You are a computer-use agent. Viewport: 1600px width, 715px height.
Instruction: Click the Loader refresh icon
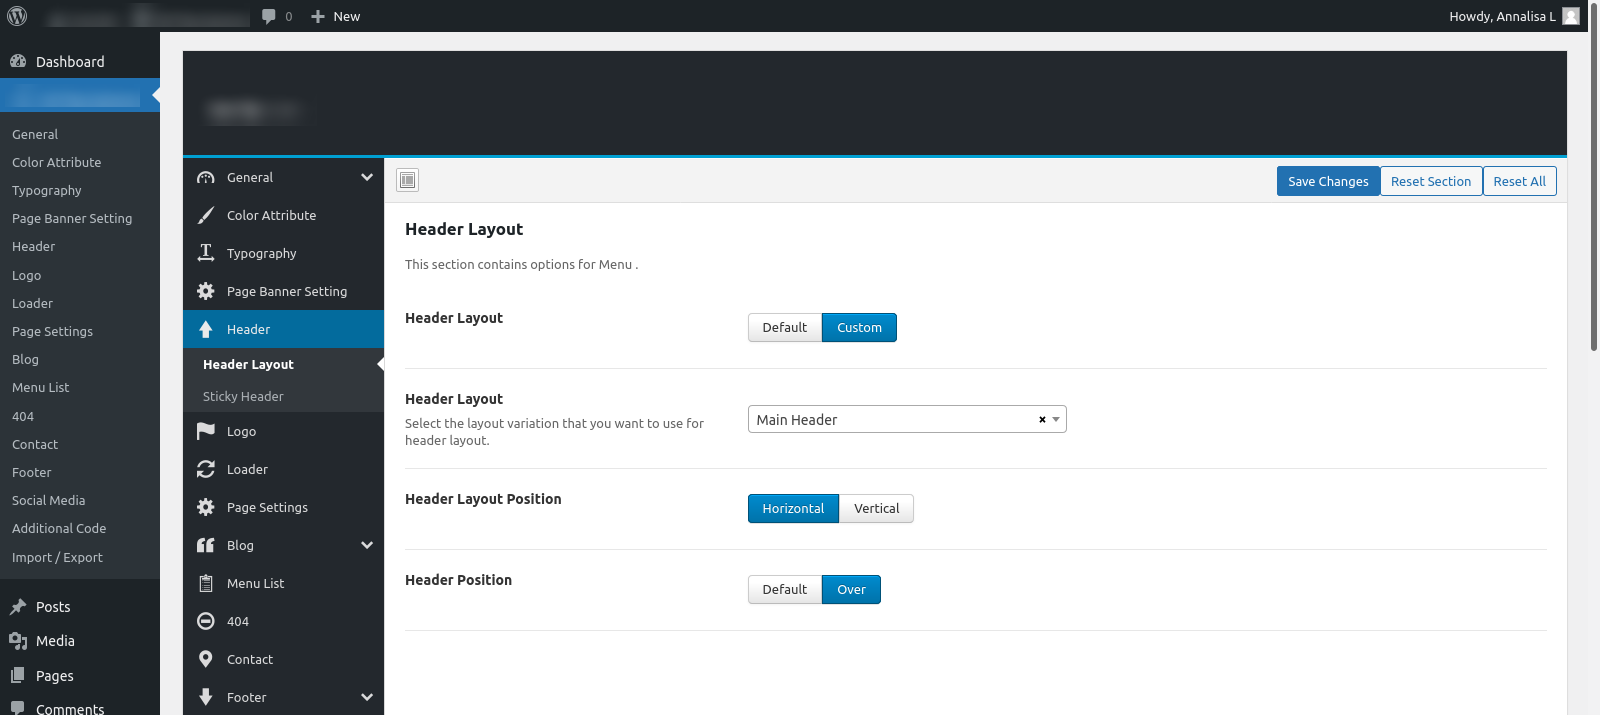pos(206,469)
